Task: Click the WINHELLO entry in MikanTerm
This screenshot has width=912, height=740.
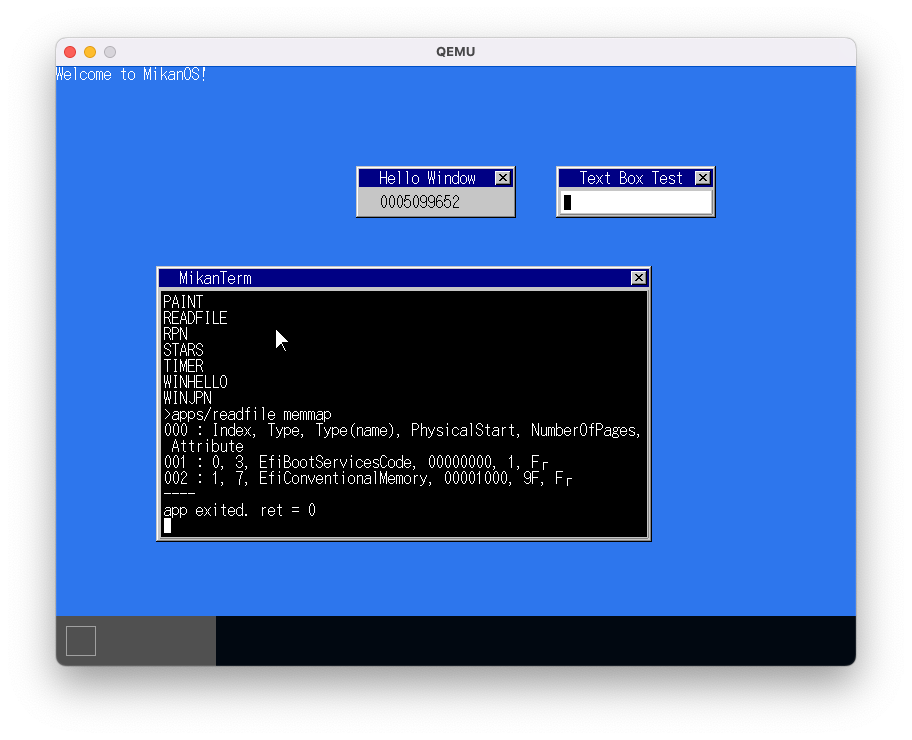Action: point(195,382)
